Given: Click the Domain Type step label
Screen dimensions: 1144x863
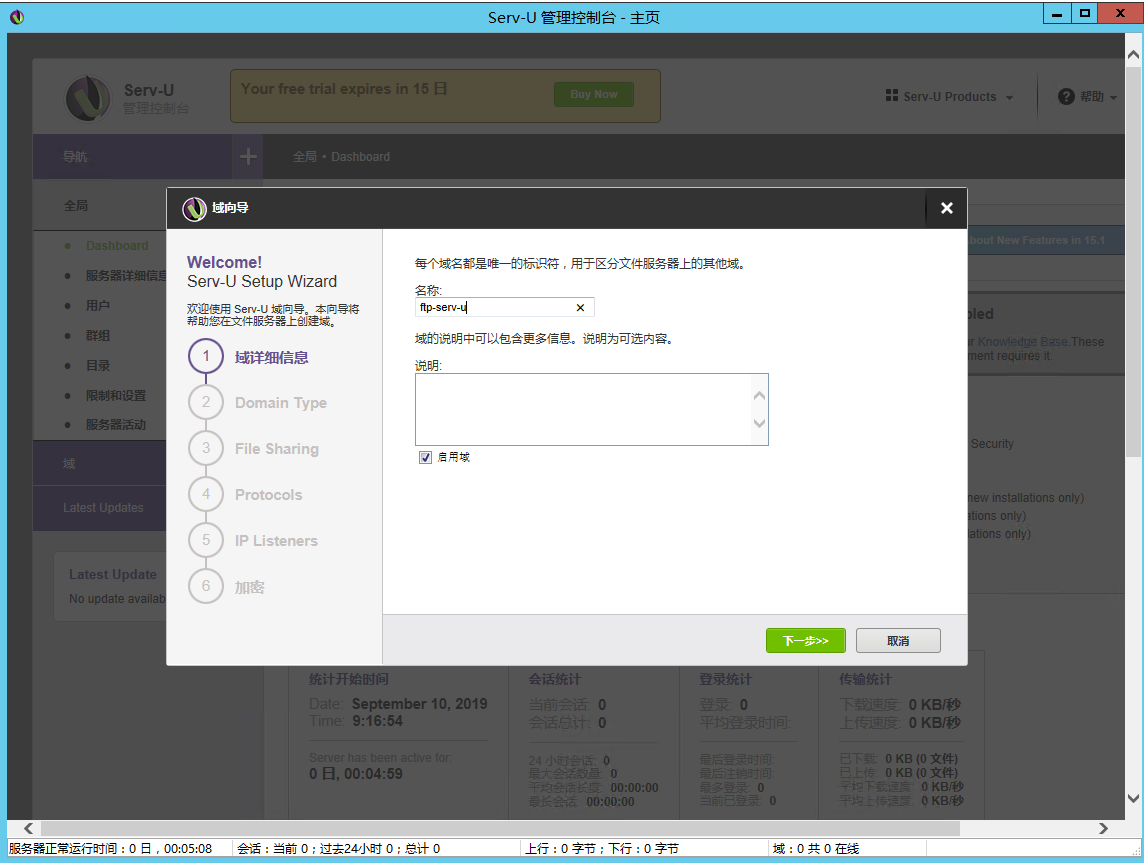Looking at the screenshot, I should coord(281,403).
